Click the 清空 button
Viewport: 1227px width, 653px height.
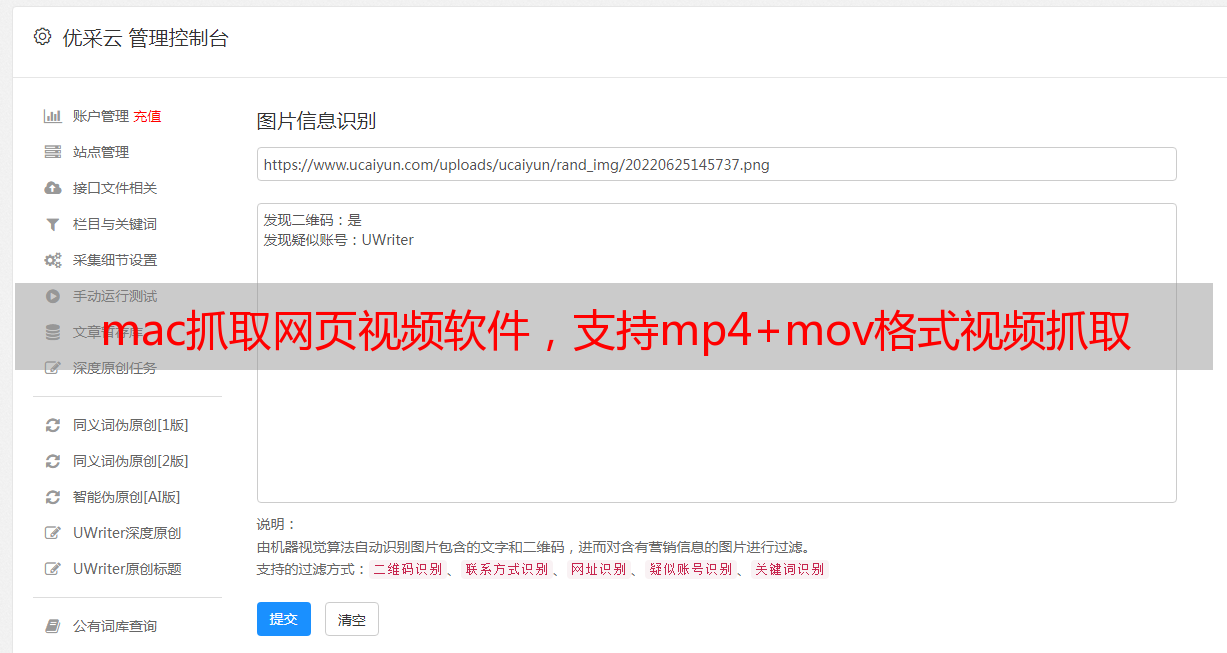pos(352,620)
